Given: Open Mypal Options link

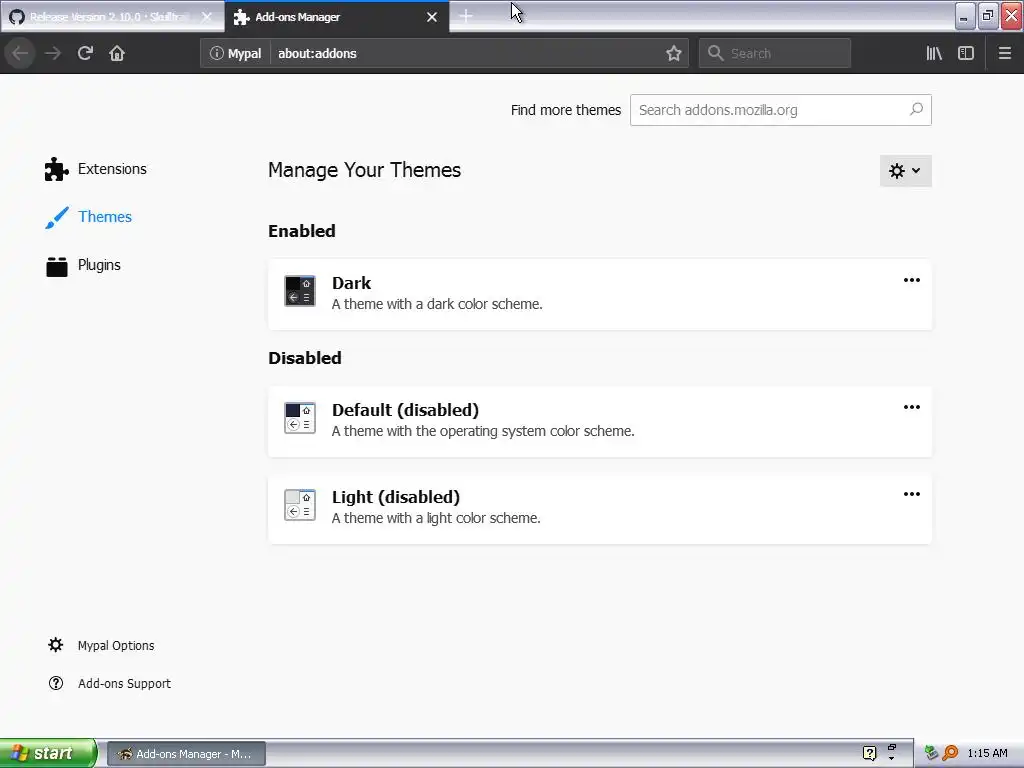Looking at the screenshot, I should tap(101, 645).
